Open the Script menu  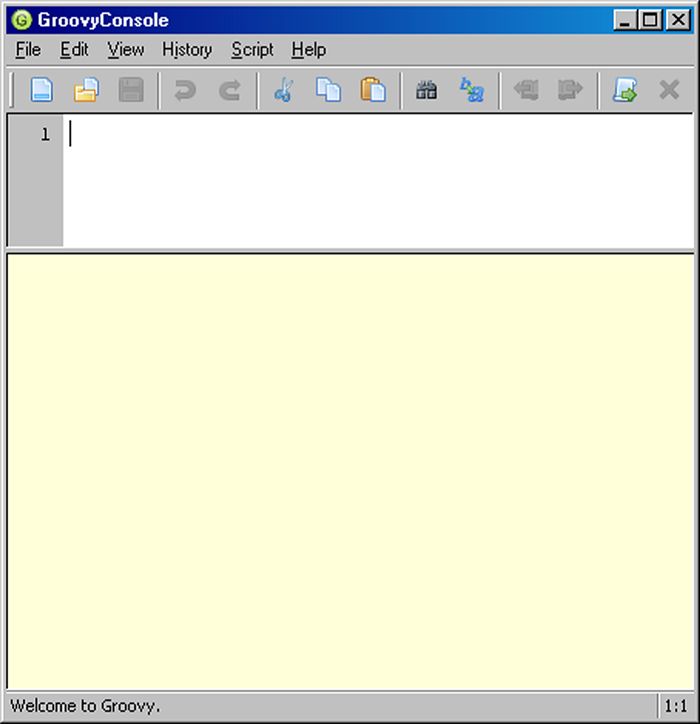tap(252, 49)
